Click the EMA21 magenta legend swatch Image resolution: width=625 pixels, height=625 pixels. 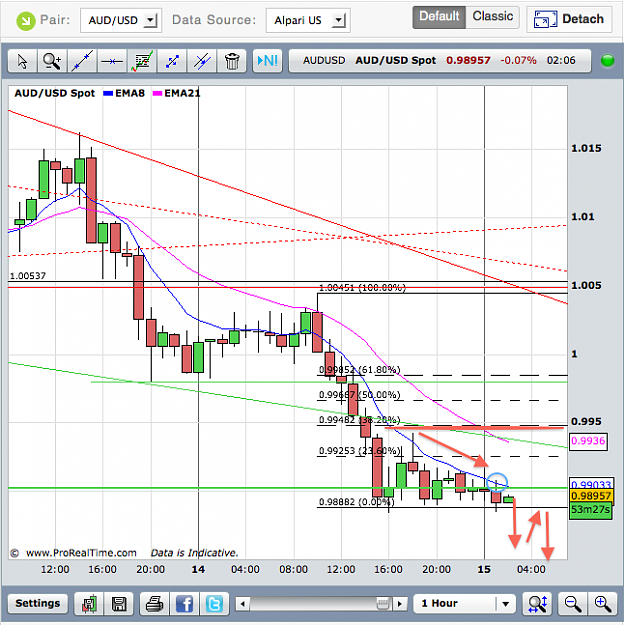(x=157, y=93)
